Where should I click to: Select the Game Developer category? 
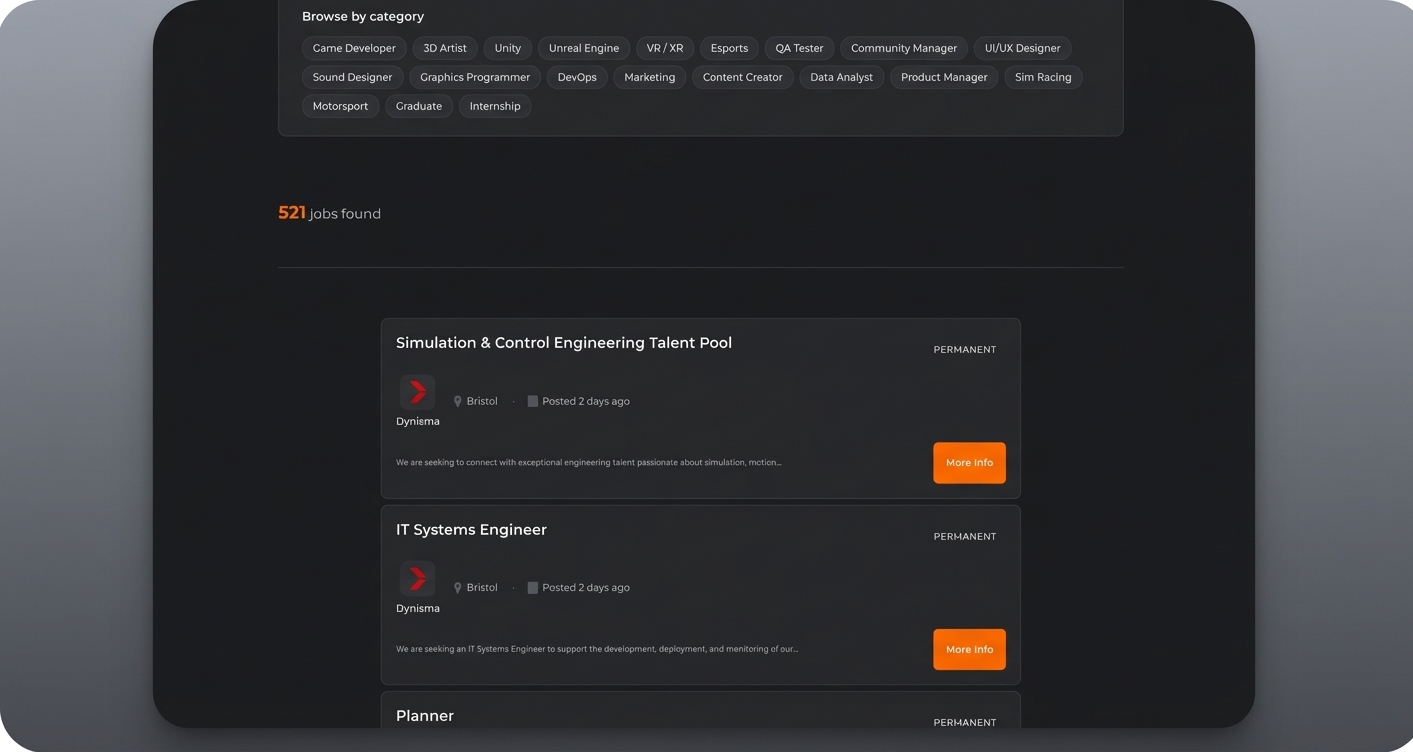tap(353, 47)
